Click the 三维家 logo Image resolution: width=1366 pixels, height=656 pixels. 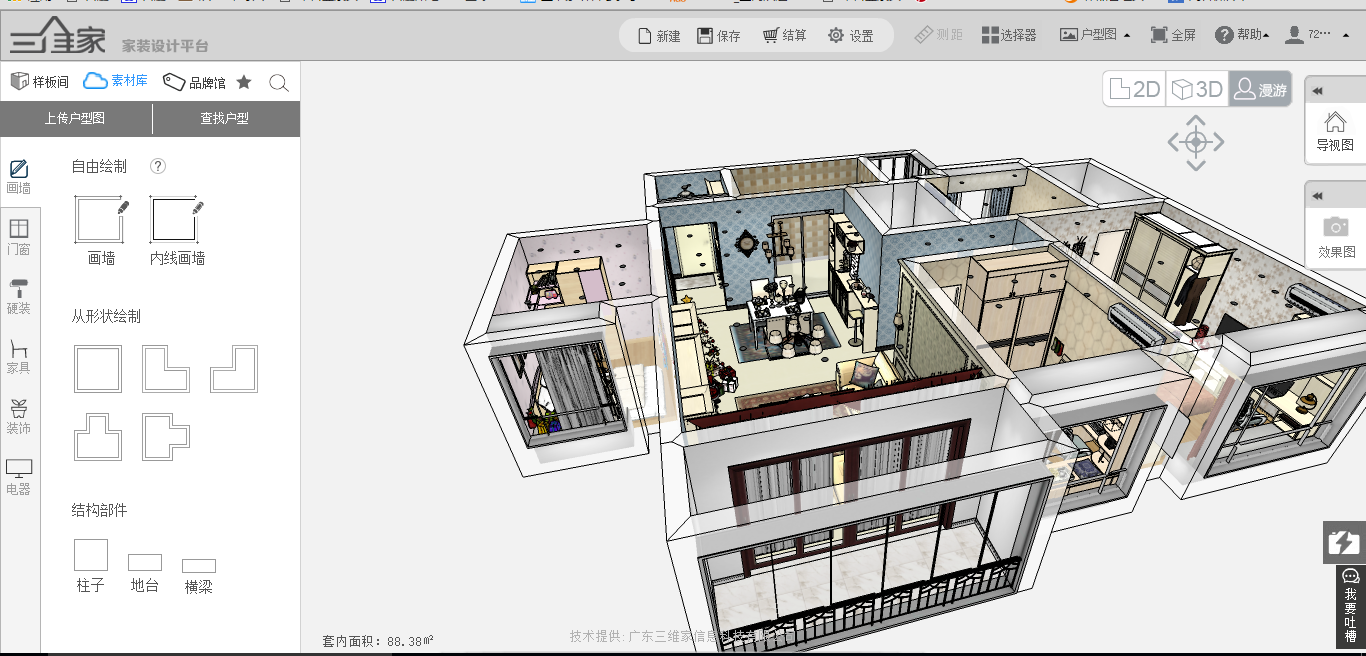(58, 36)
